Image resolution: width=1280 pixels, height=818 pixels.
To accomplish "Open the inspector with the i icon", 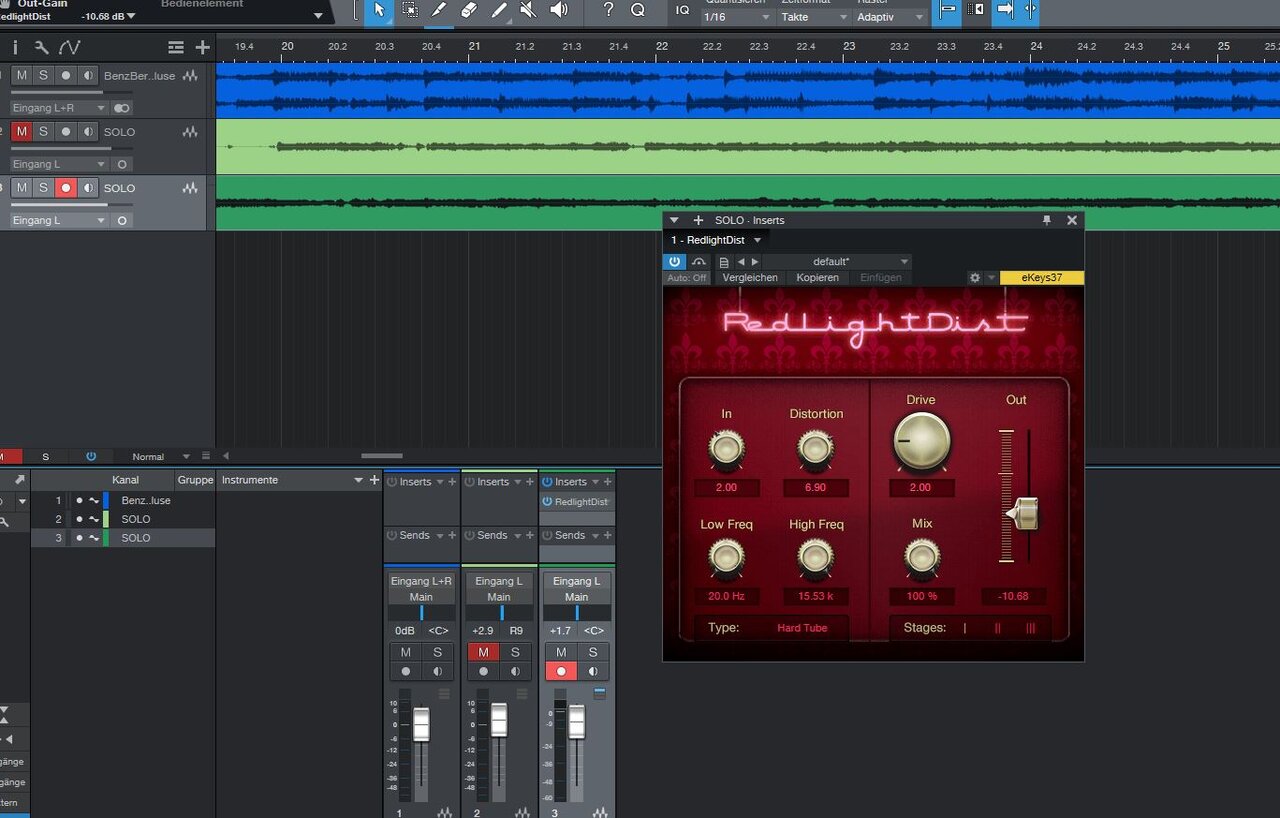I will pos(15,47).
